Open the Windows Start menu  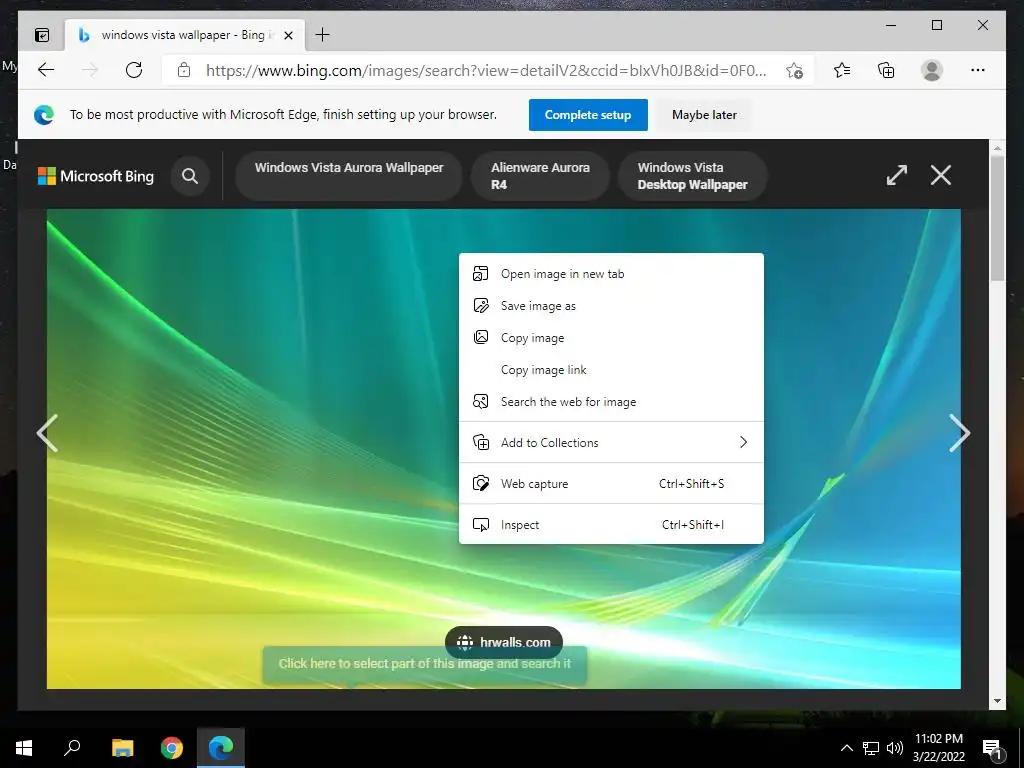click(24, 748)
